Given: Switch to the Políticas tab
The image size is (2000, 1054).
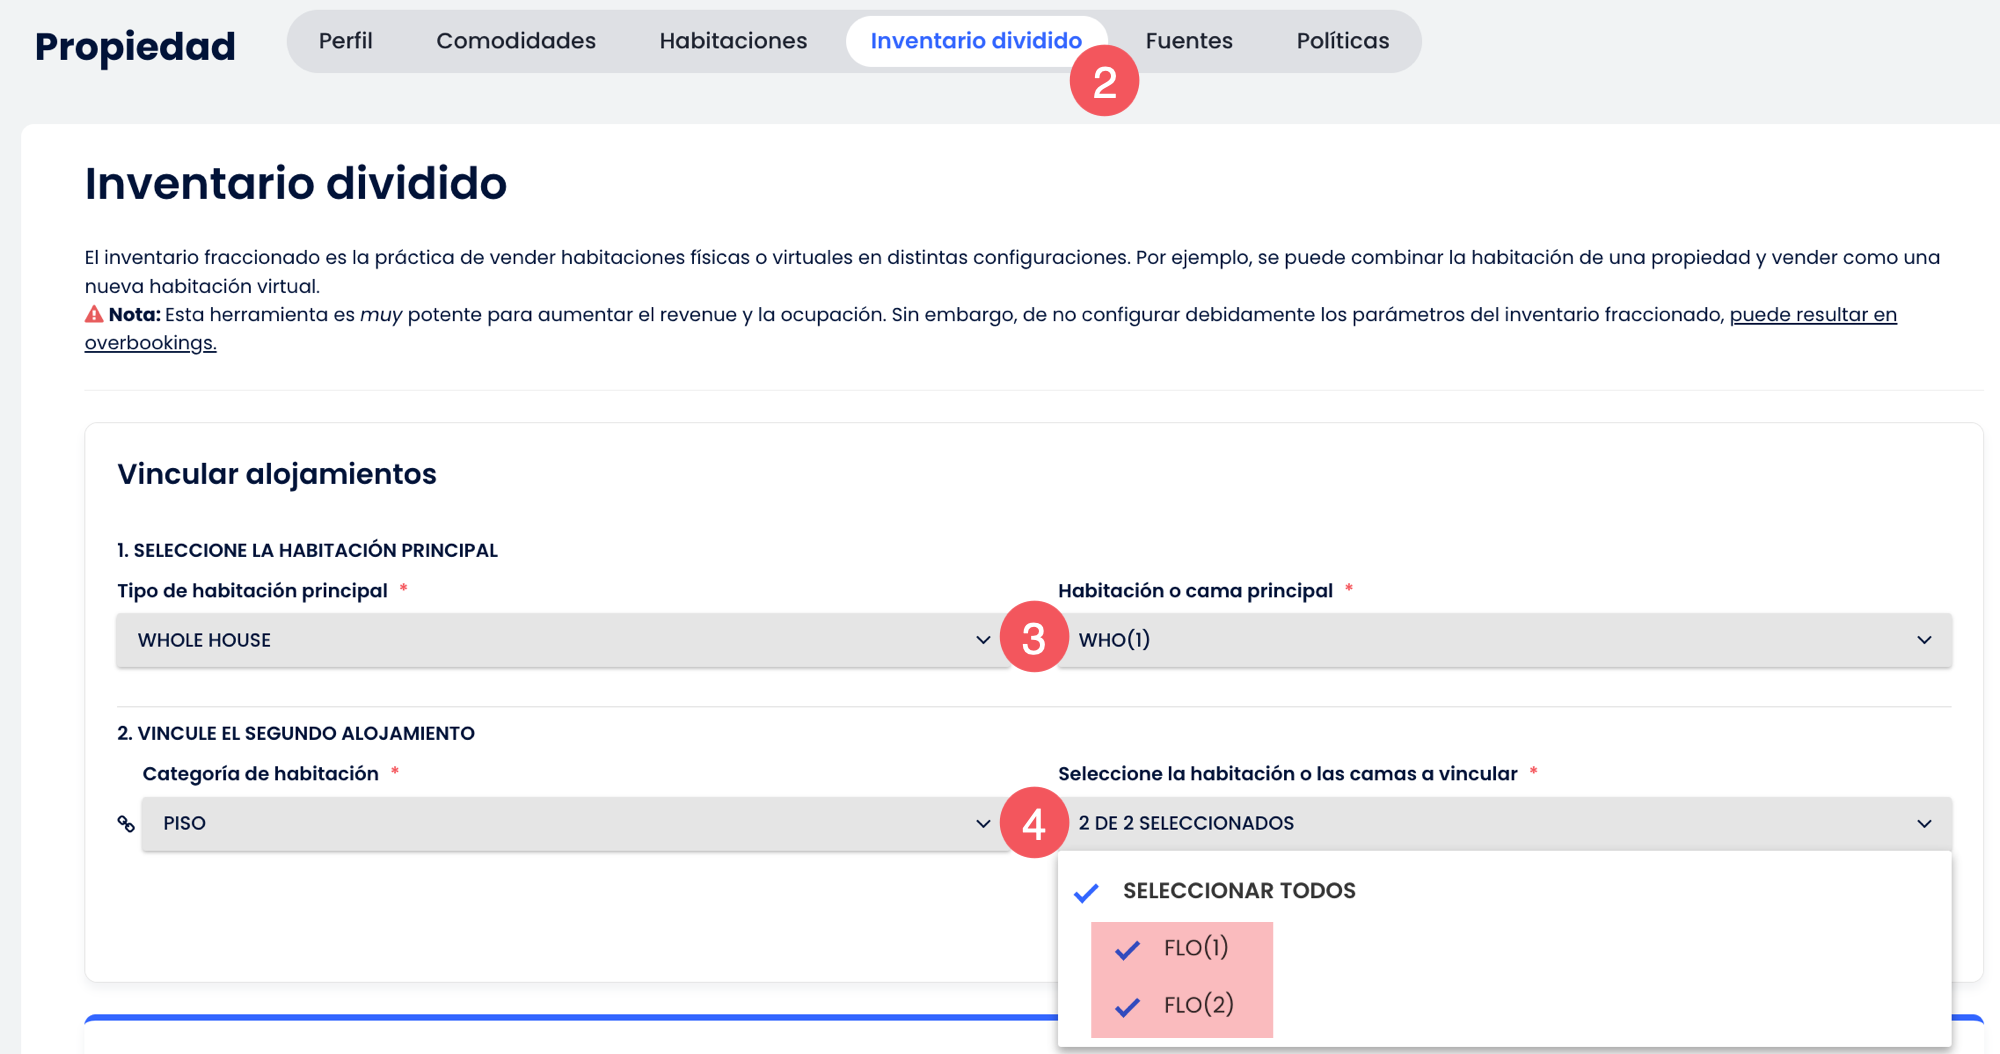Looking at the screenshot, I should coord(1342,41).
